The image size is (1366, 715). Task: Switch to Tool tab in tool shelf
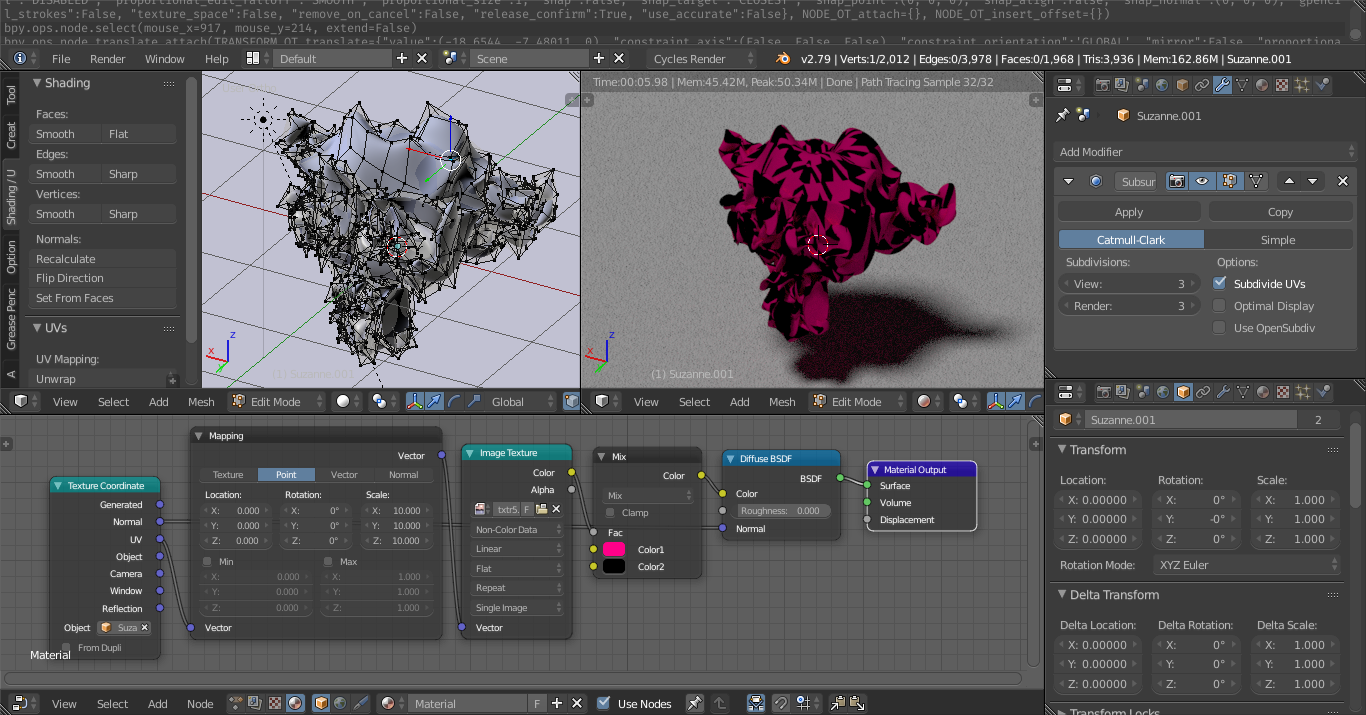(x=11, y=95)
